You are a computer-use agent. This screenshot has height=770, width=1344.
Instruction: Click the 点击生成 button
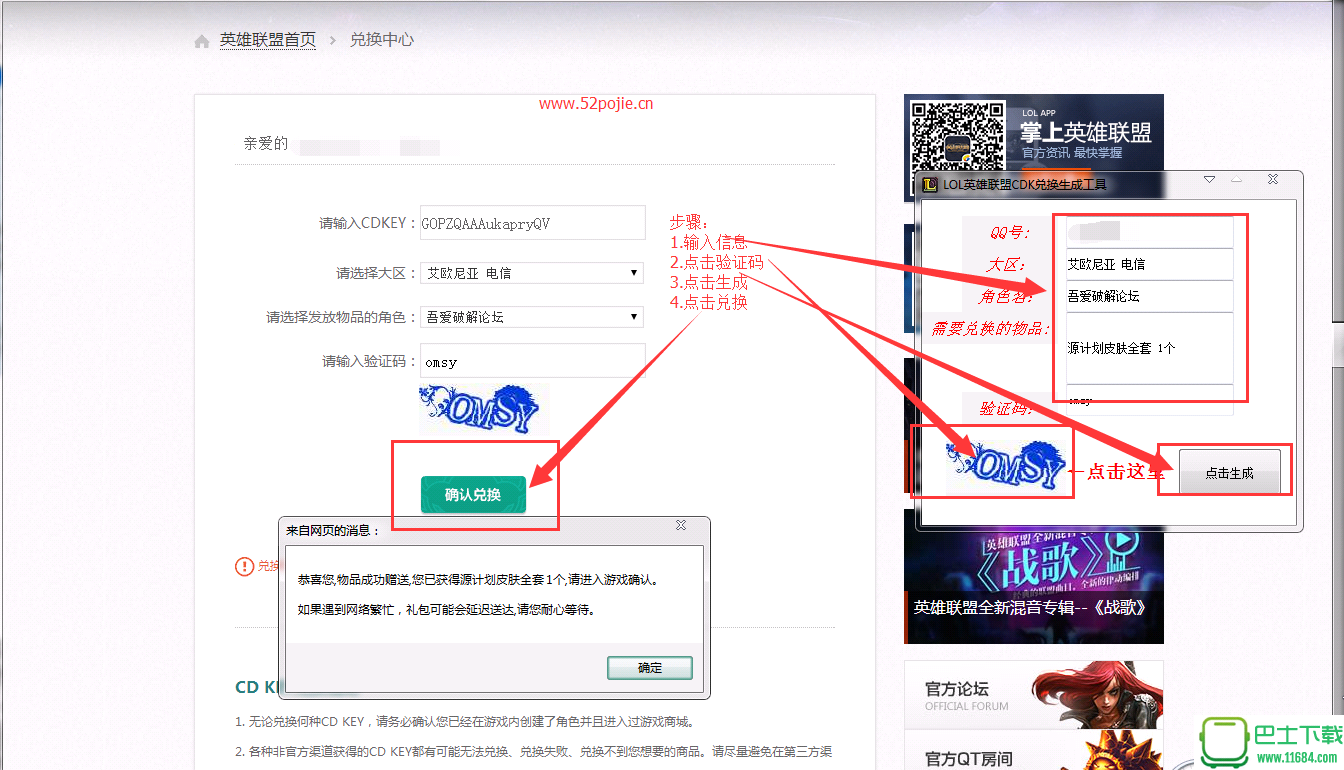click(x=1229, y=473)
